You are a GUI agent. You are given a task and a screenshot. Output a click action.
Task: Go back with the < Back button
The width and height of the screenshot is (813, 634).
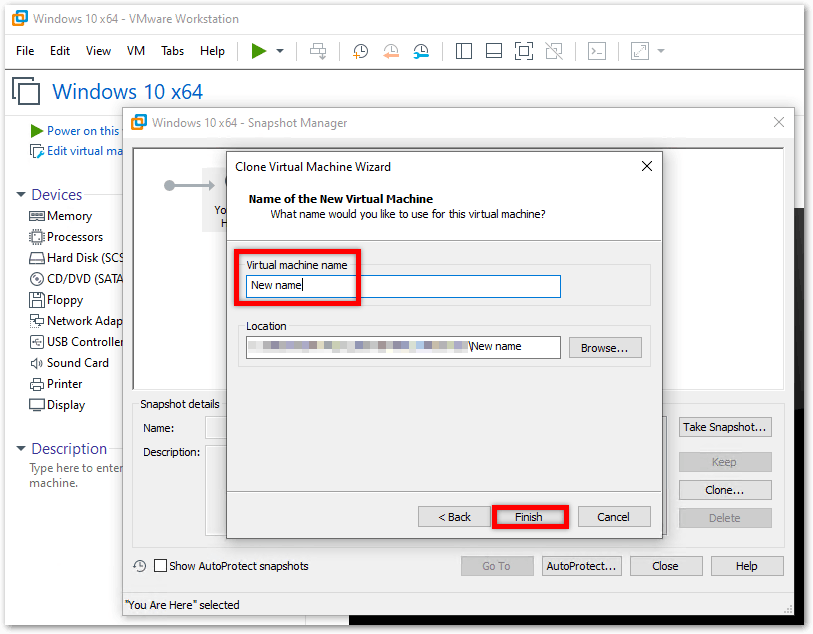click(x=454, y=517)
